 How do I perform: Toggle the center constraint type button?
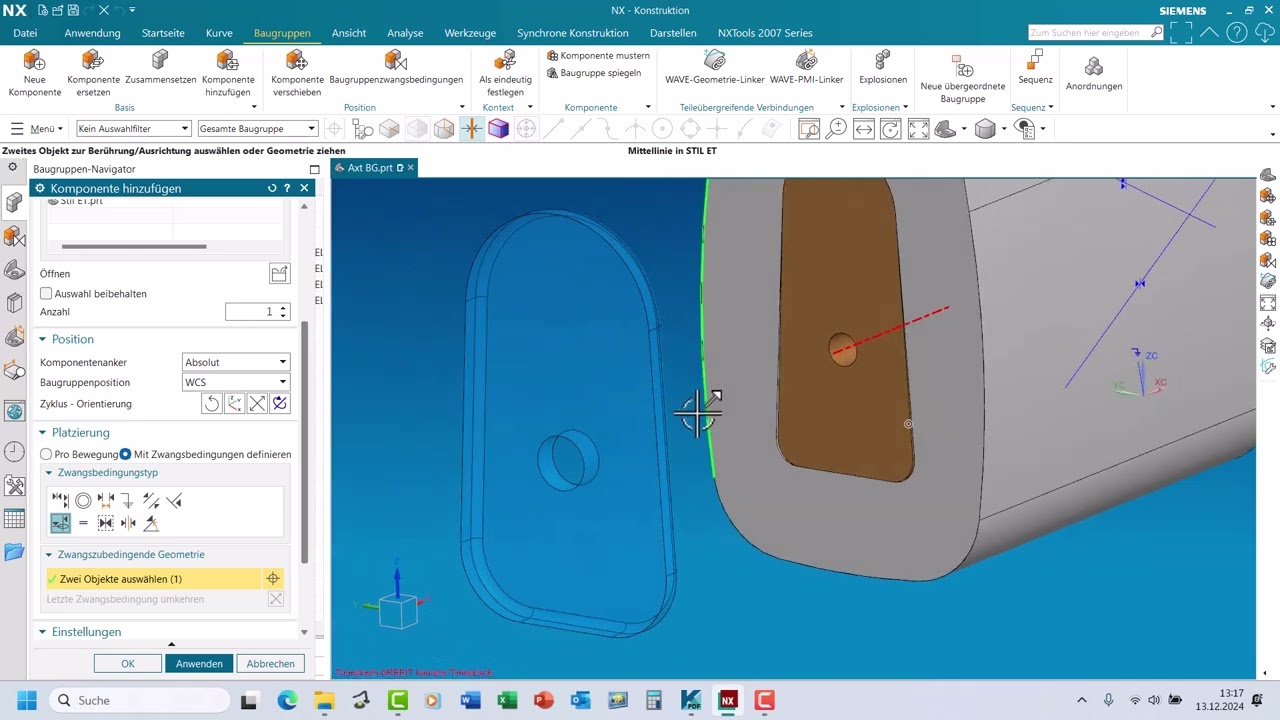coord(128,523)
